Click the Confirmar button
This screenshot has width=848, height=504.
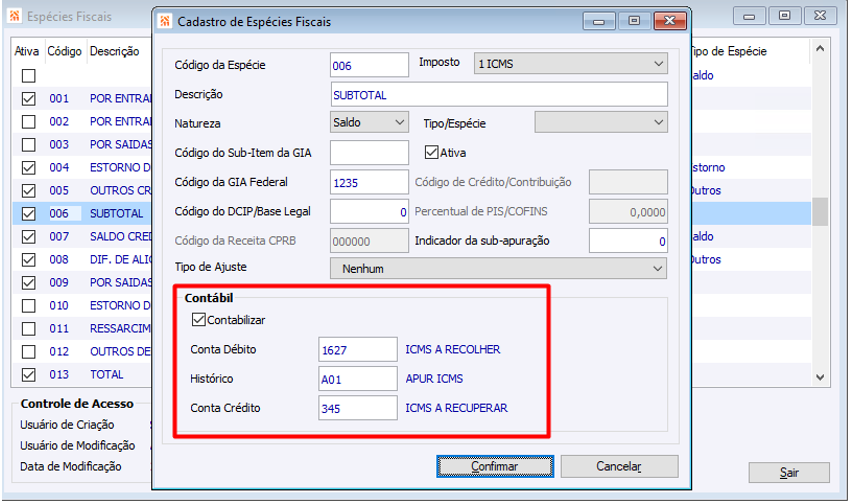(495, 466)
